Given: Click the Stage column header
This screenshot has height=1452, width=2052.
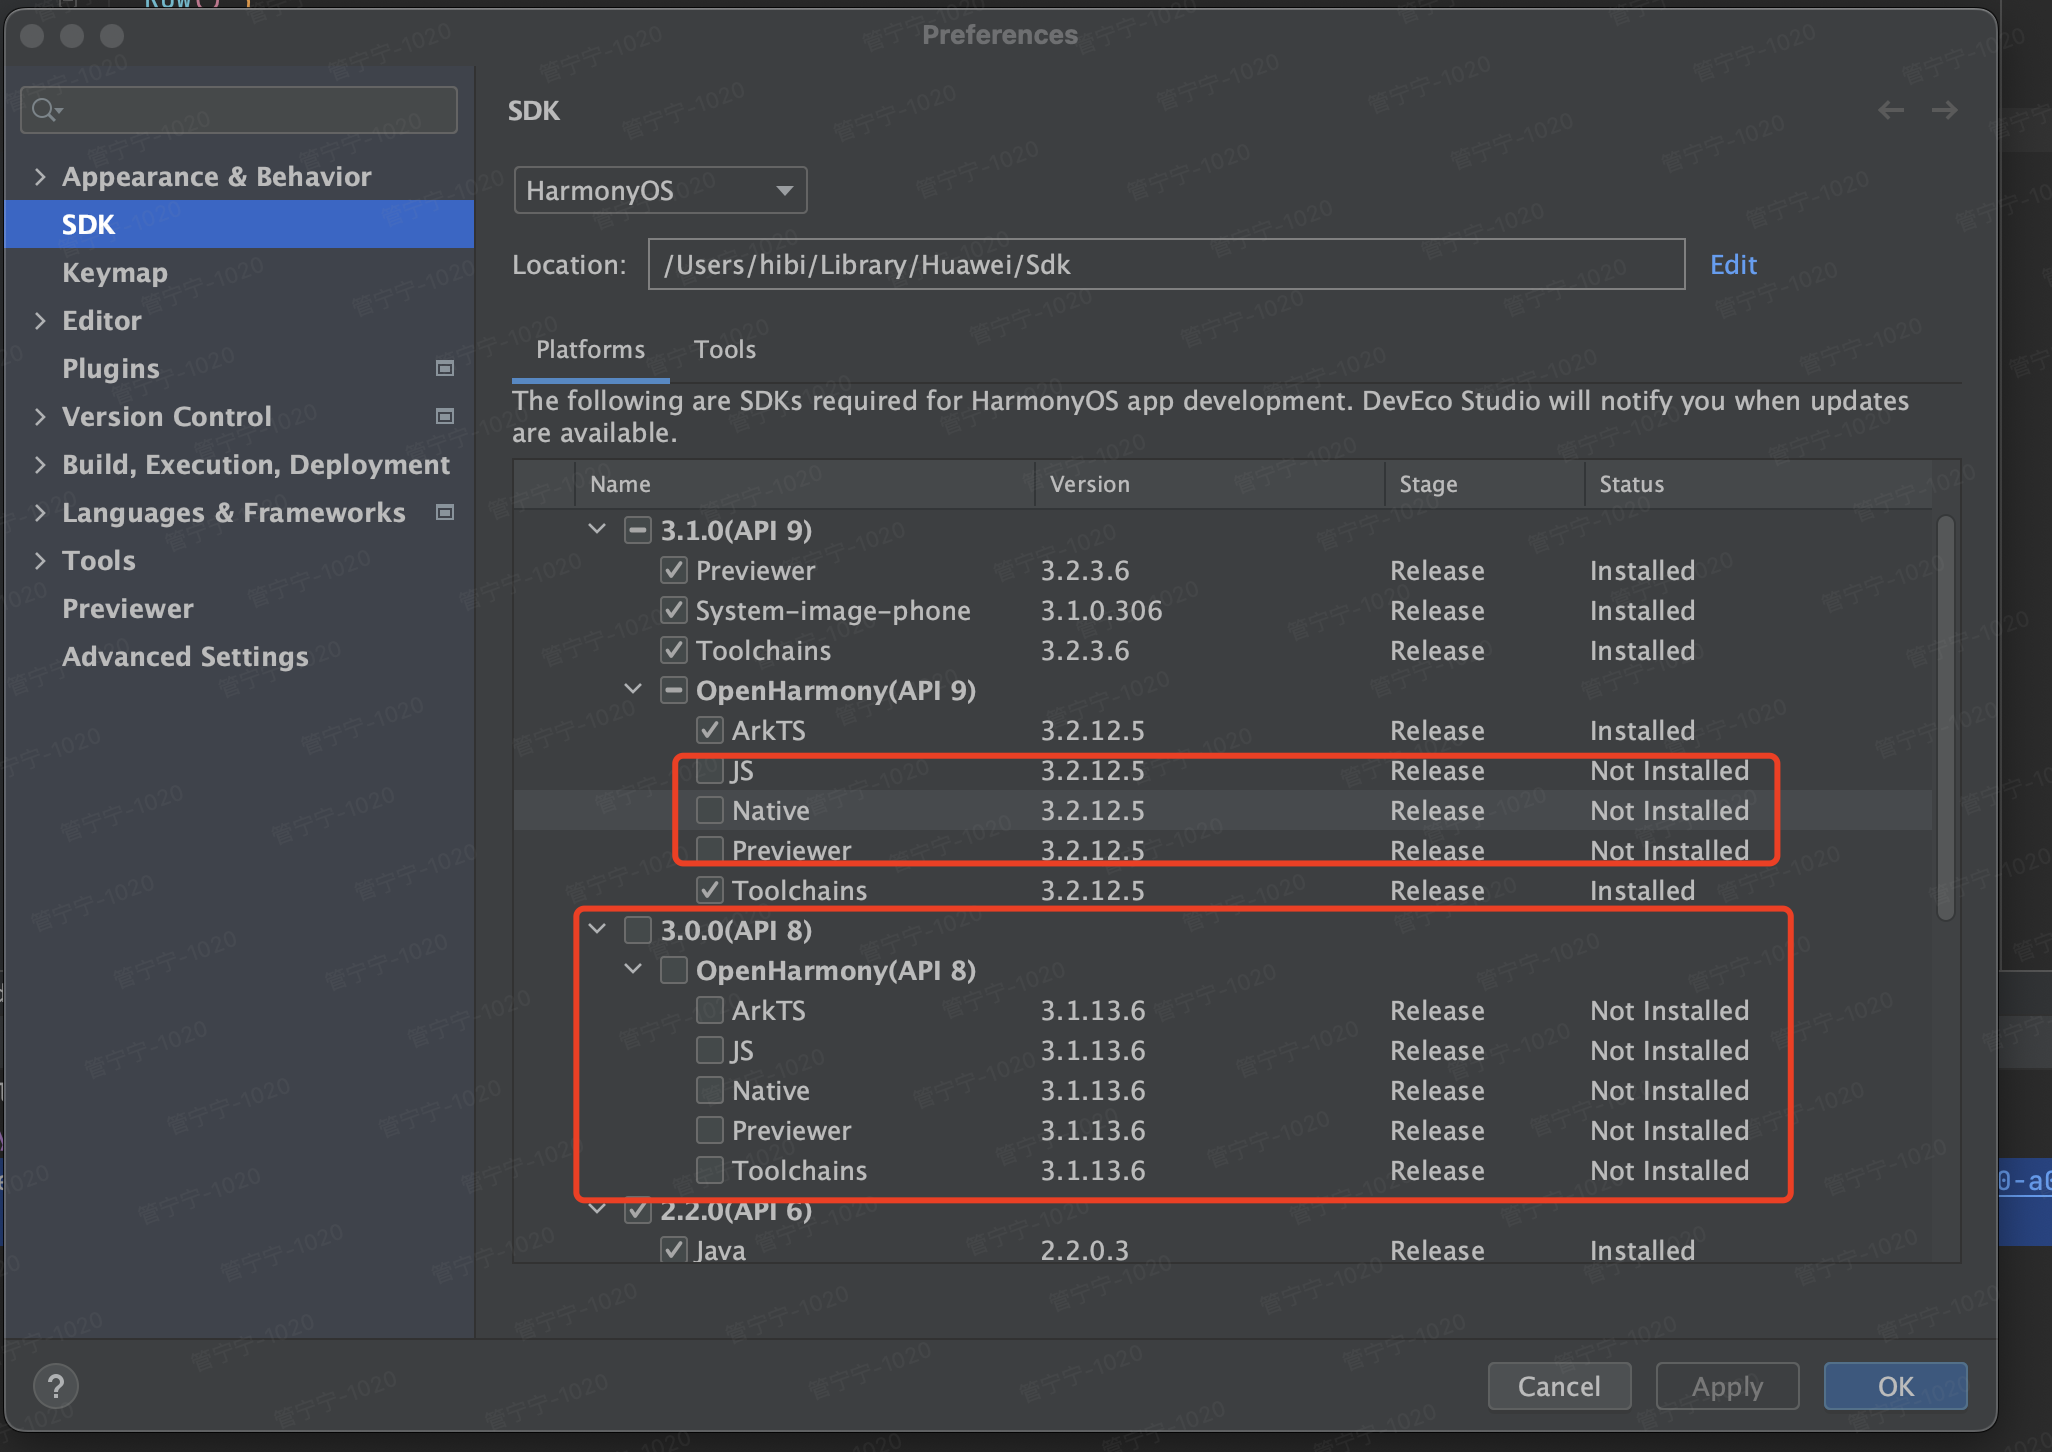Looking at the screenshot, I should pos(1485,484).
